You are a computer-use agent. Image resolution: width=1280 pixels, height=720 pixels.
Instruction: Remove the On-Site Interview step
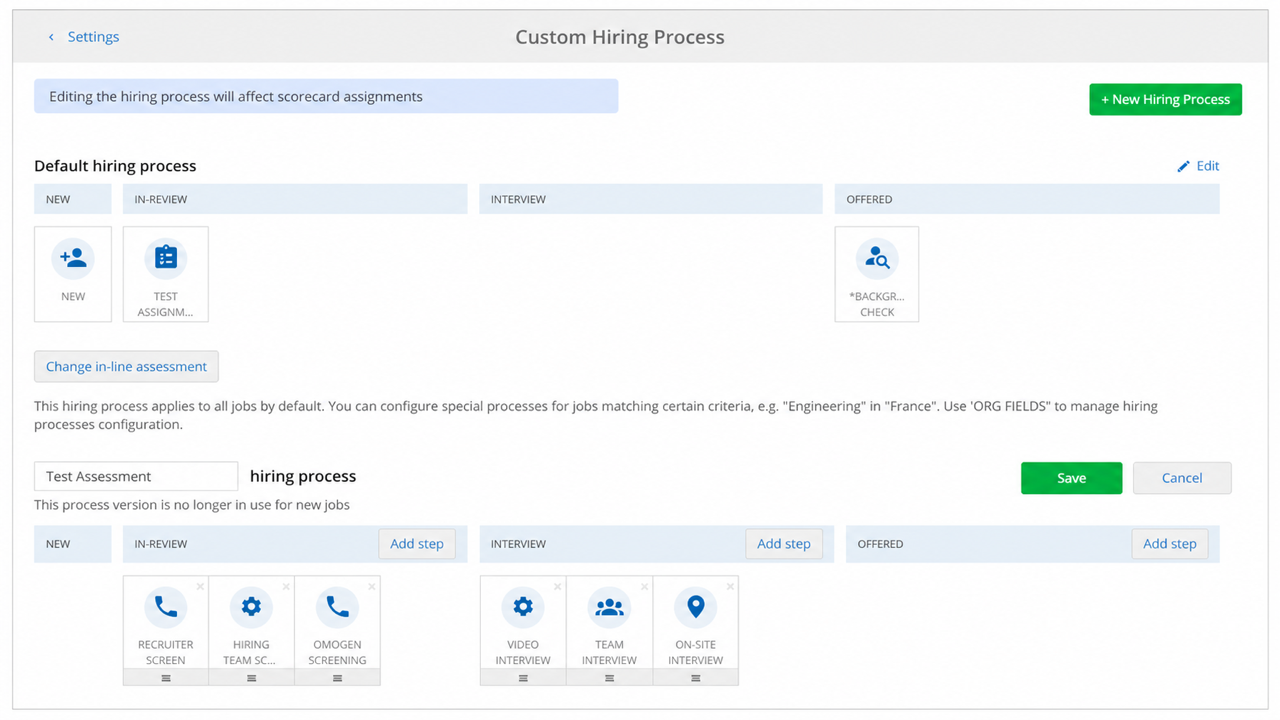click(x=730, y=587)
